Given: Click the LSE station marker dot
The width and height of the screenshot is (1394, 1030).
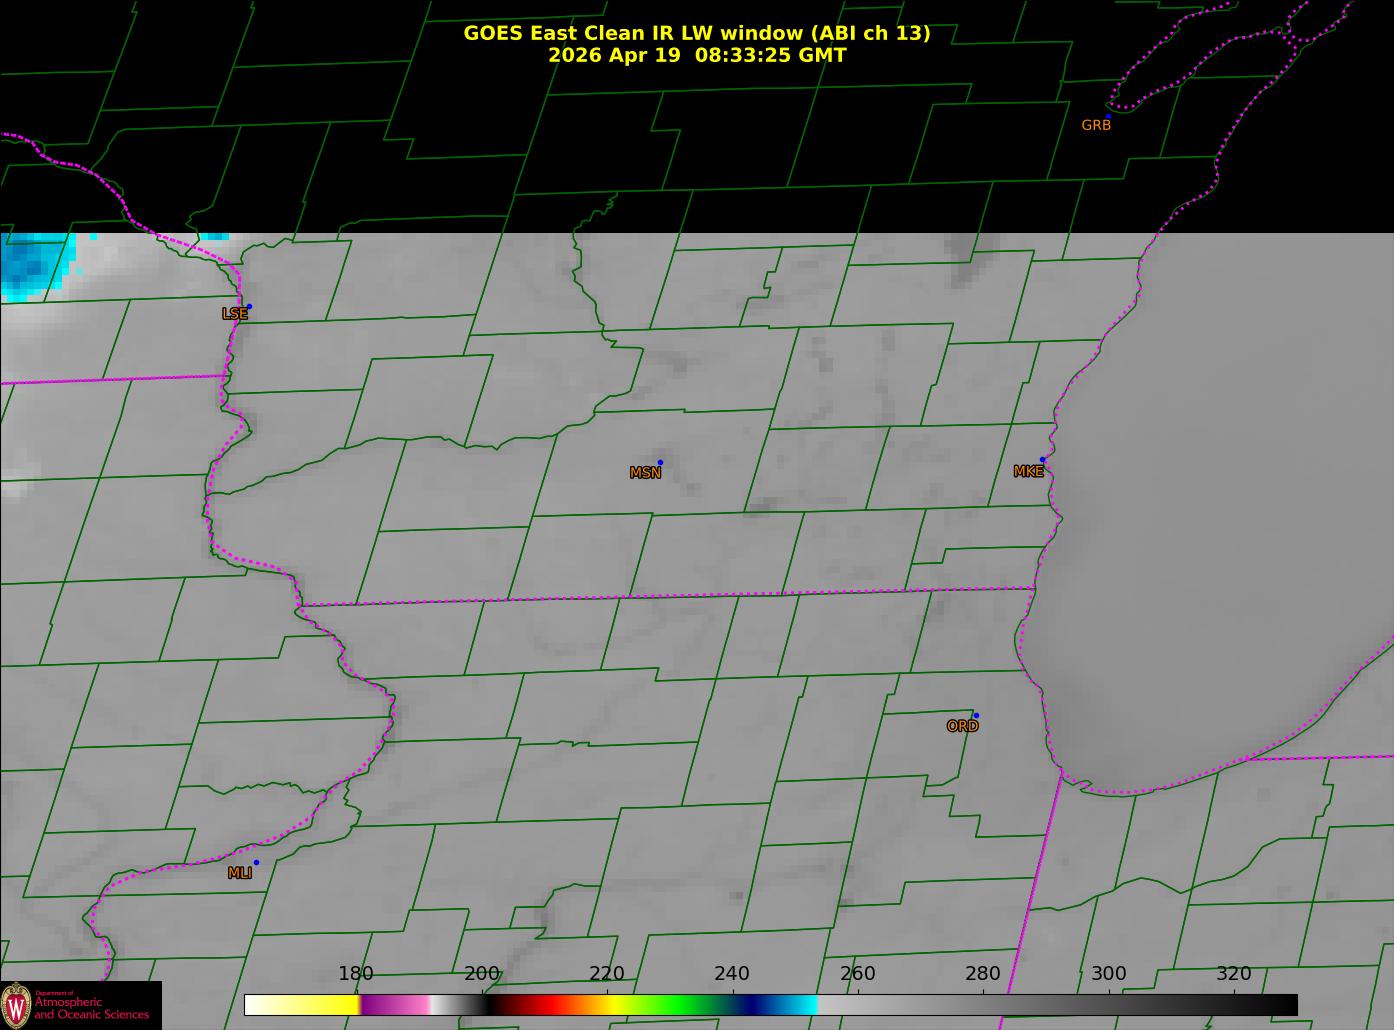Looking at the screenshot, I should [249, 306].
